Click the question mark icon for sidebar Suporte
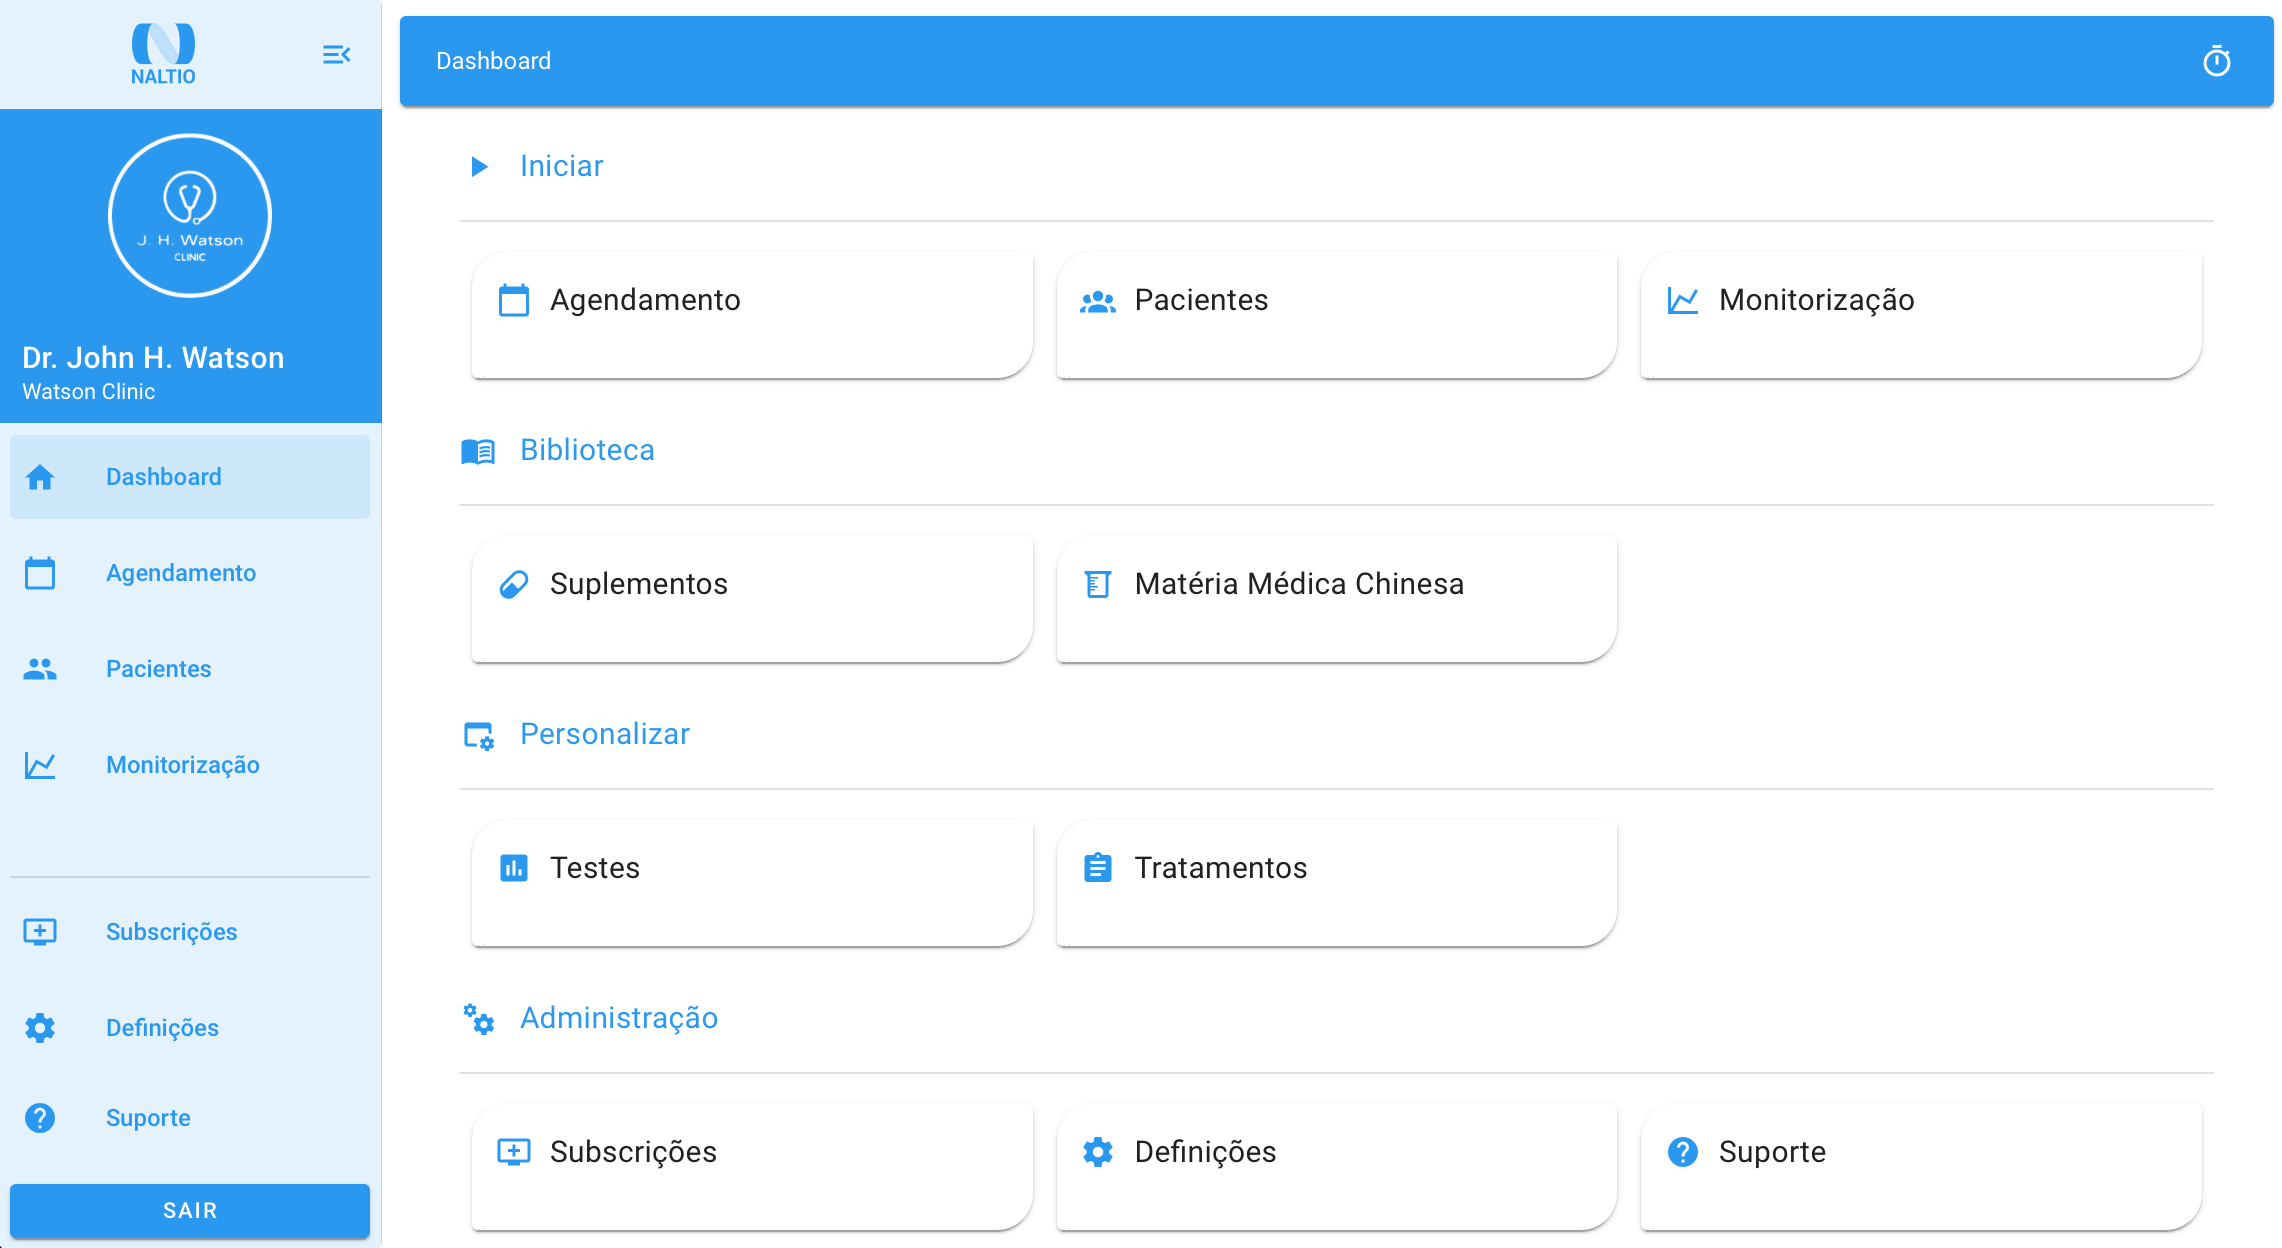 point(40,1118)
